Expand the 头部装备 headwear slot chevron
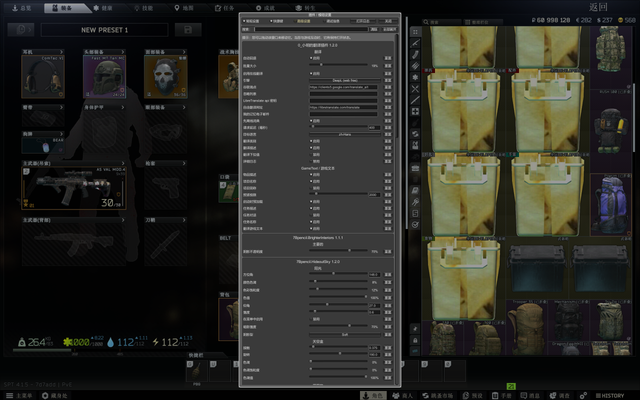The width and height of the screenshot is (640, 400). tap(122, 52)
